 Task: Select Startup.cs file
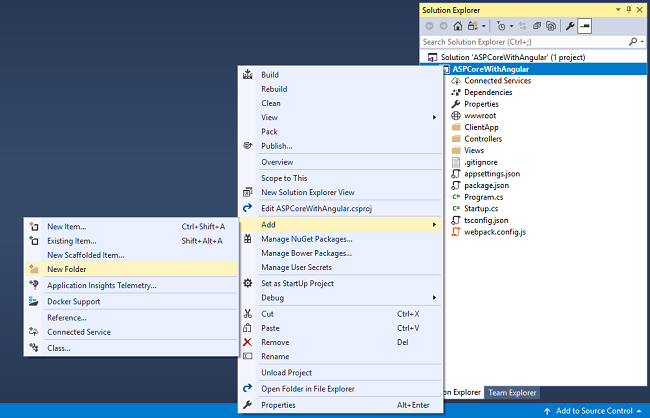[x=481, y=209]
